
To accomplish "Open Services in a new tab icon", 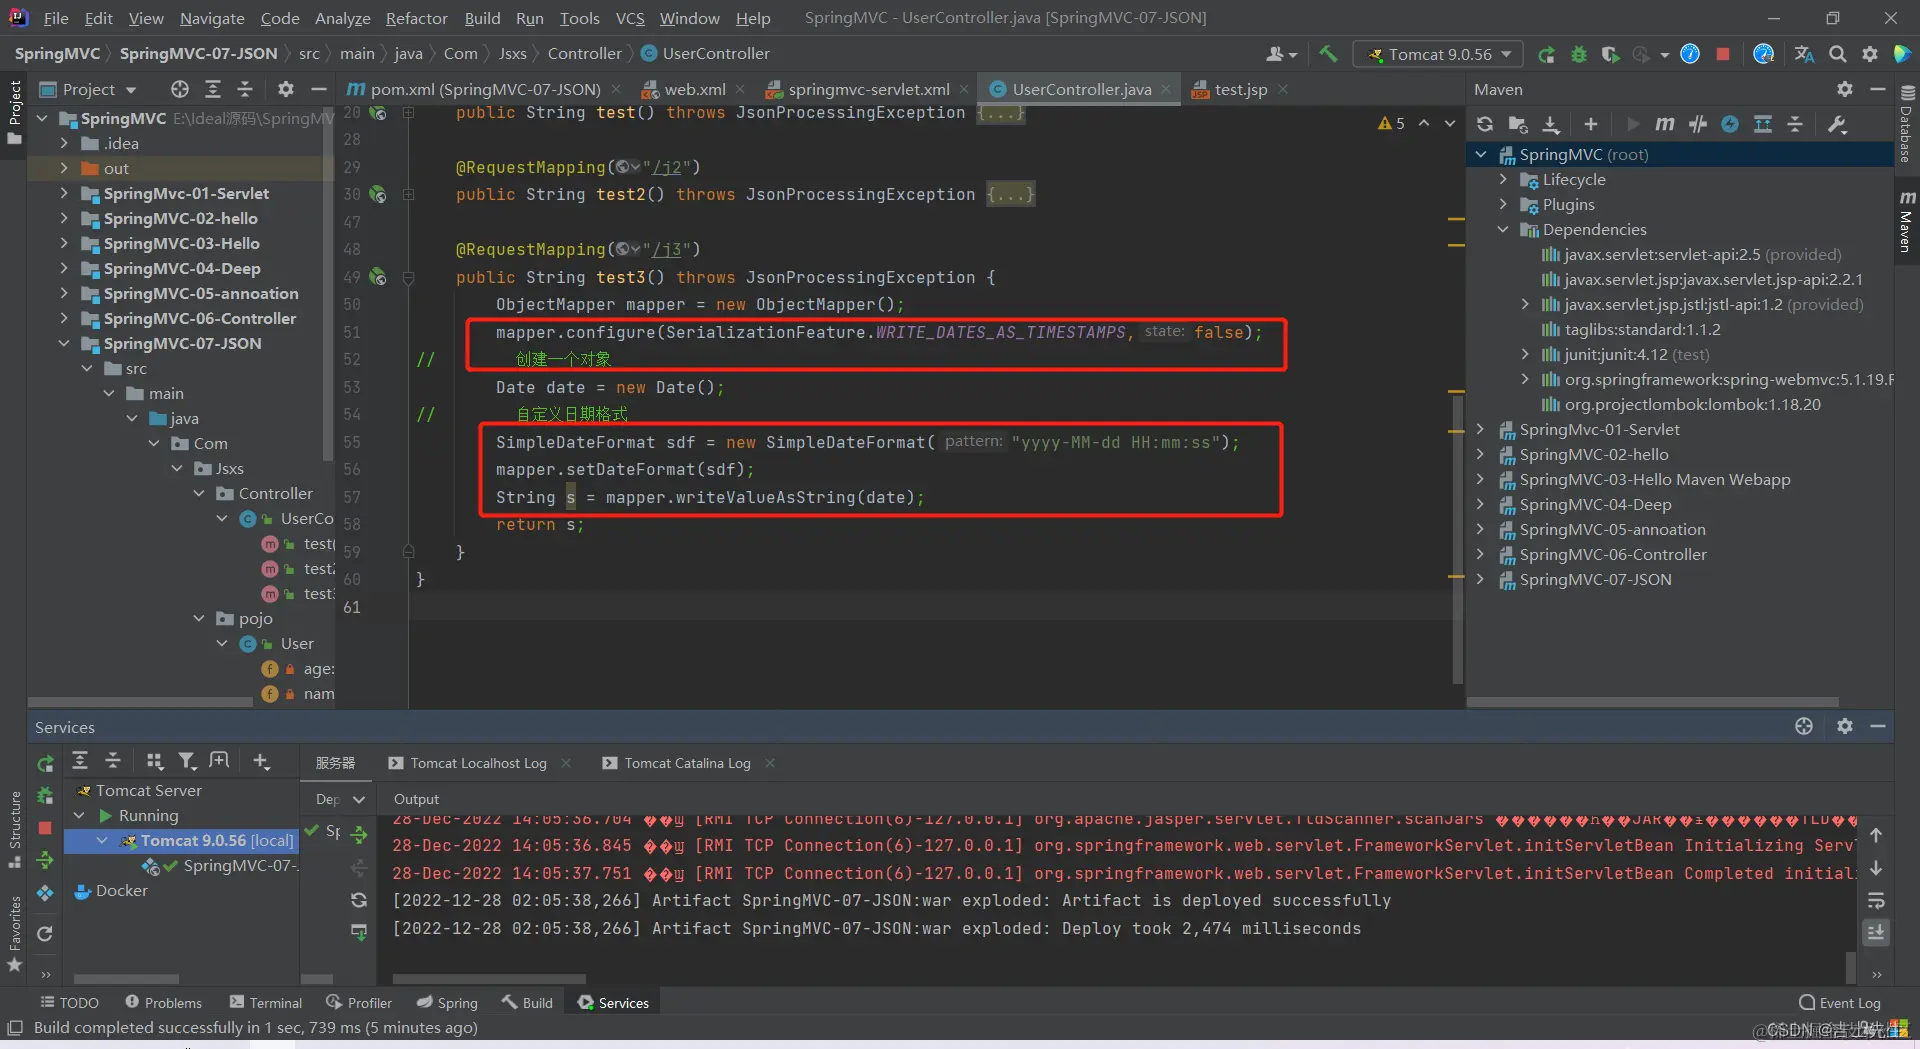I will [220, 762].
